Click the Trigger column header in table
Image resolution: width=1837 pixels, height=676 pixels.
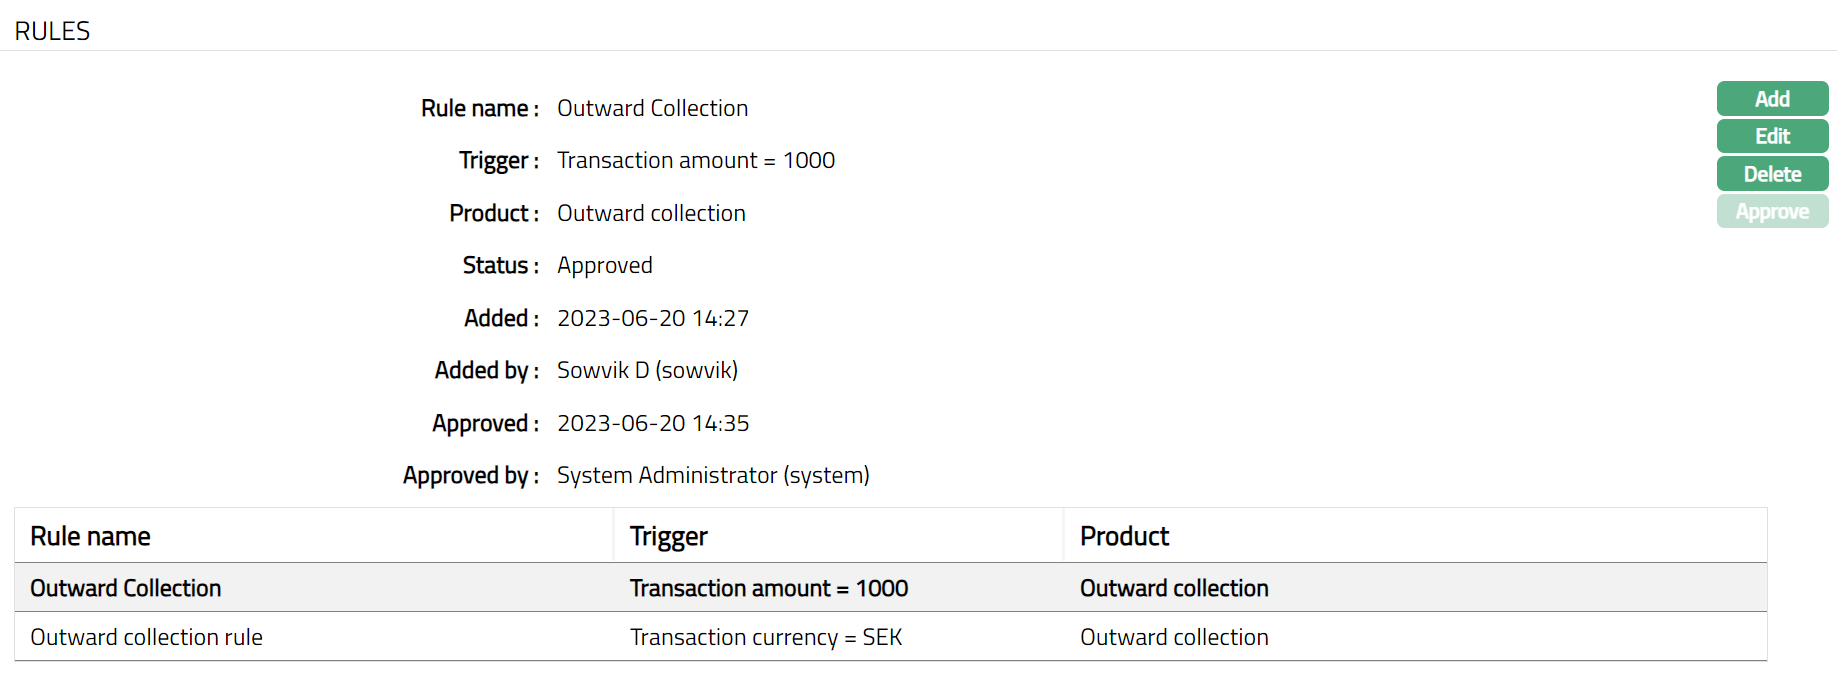668,537
